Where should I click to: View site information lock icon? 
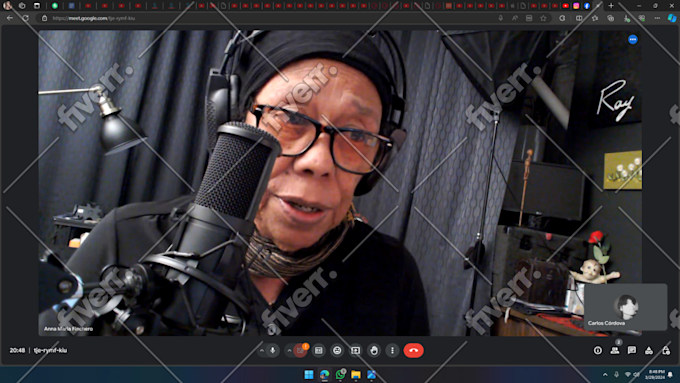pyautogui.click(x=44, y=18)
